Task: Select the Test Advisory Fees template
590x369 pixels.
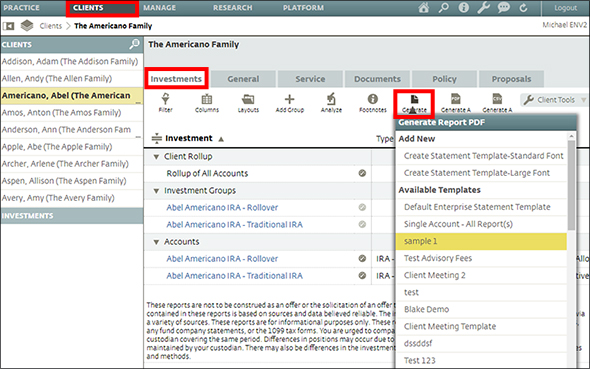Action: 481,258
